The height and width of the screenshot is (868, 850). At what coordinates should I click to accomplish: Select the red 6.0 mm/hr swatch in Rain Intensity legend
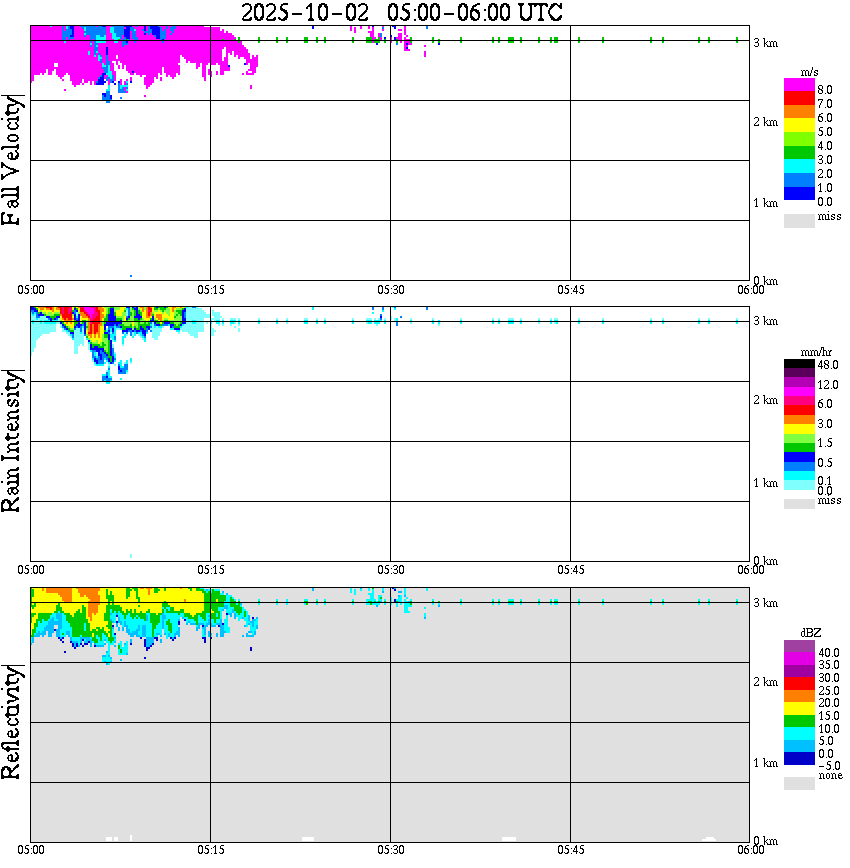point(799,410)
